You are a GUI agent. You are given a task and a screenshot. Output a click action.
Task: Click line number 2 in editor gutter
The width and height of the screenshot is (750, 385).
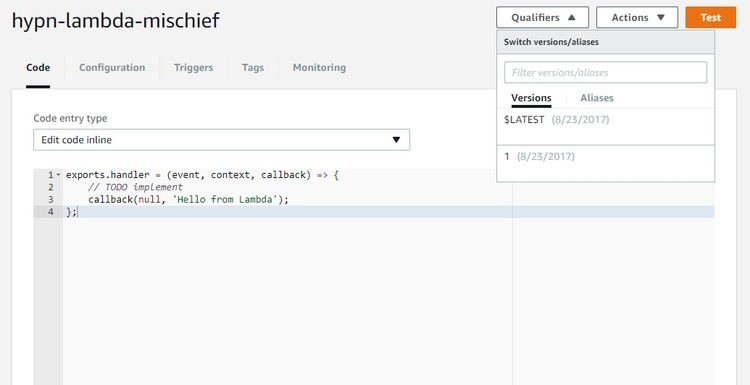point(51,187)
